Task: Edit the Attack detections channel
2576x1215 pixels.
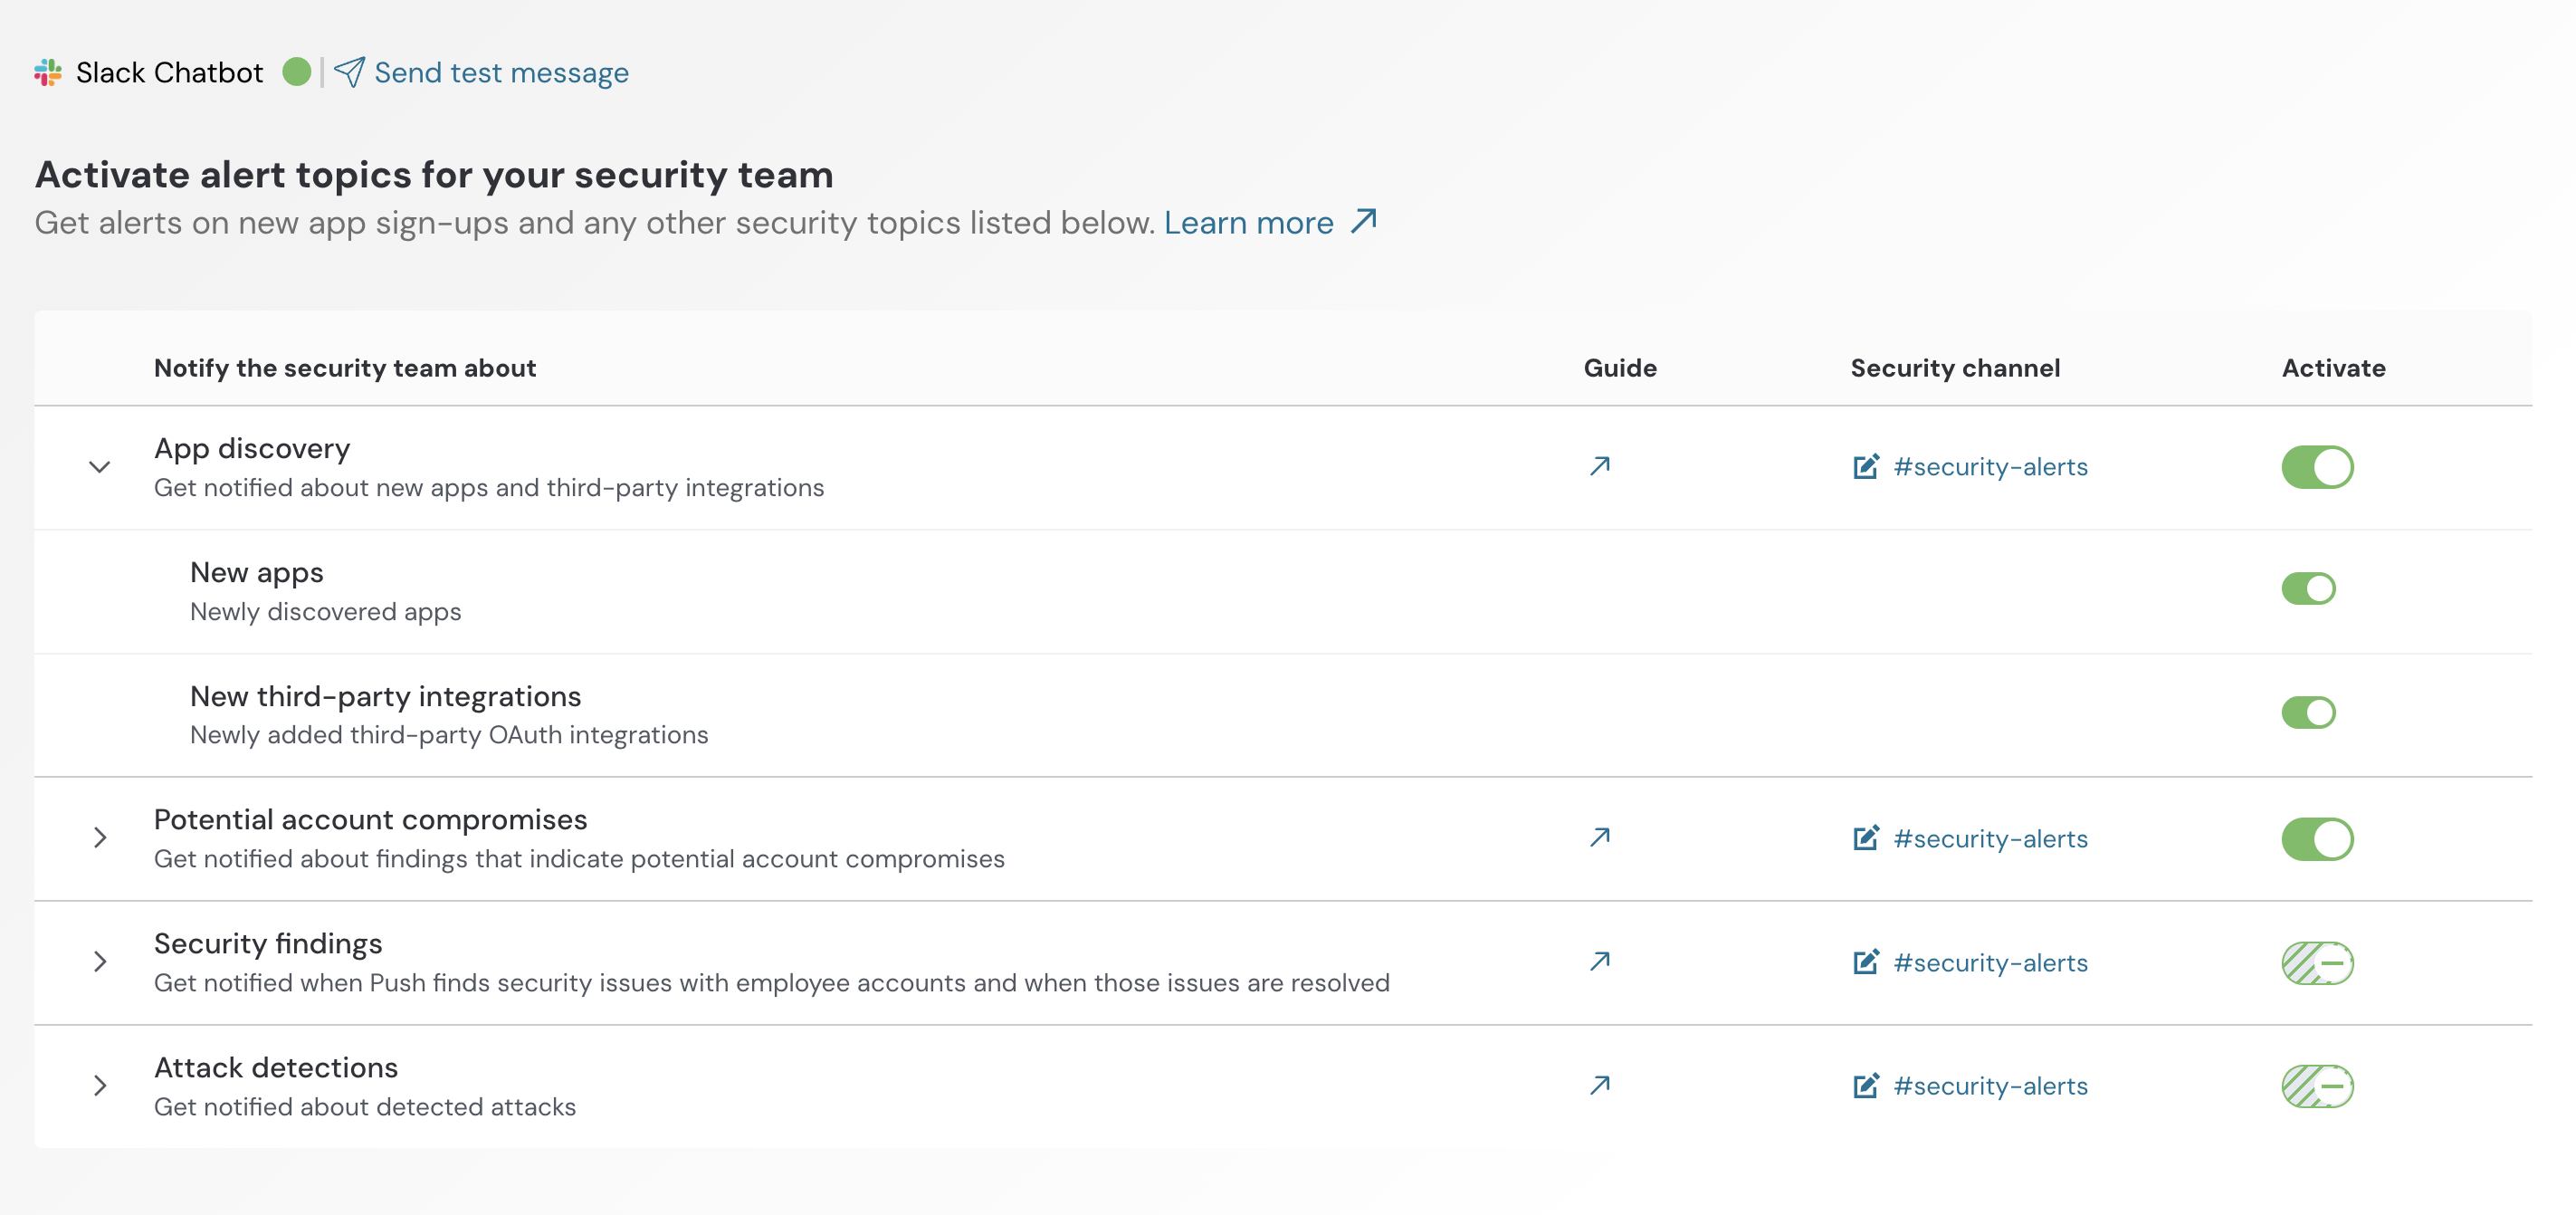Action: coord(1865,1086)
